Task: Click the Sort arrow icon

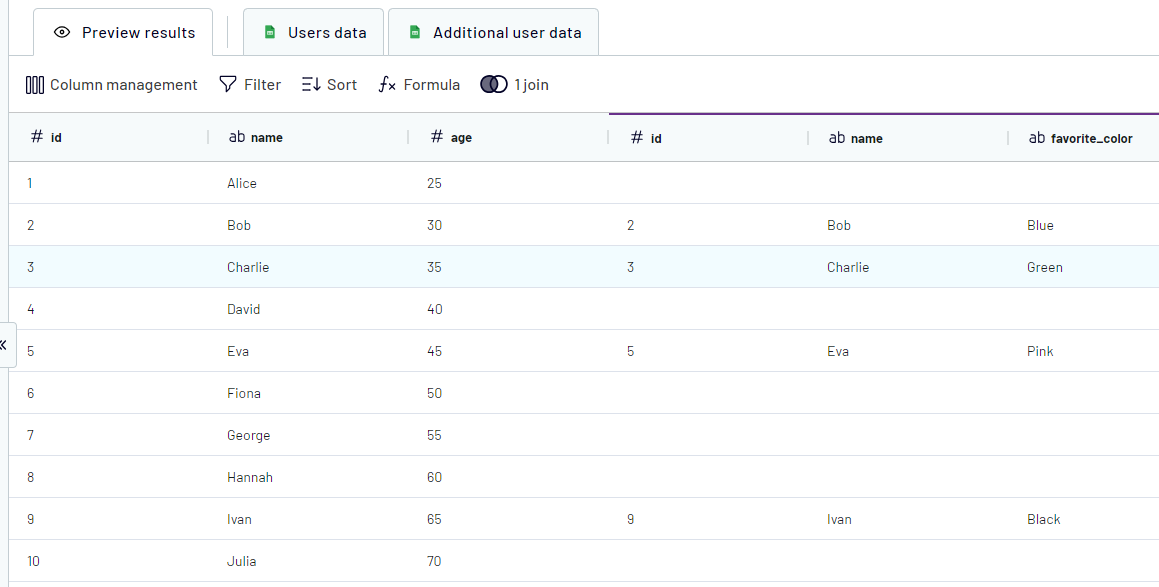Action: pos(311,85)
